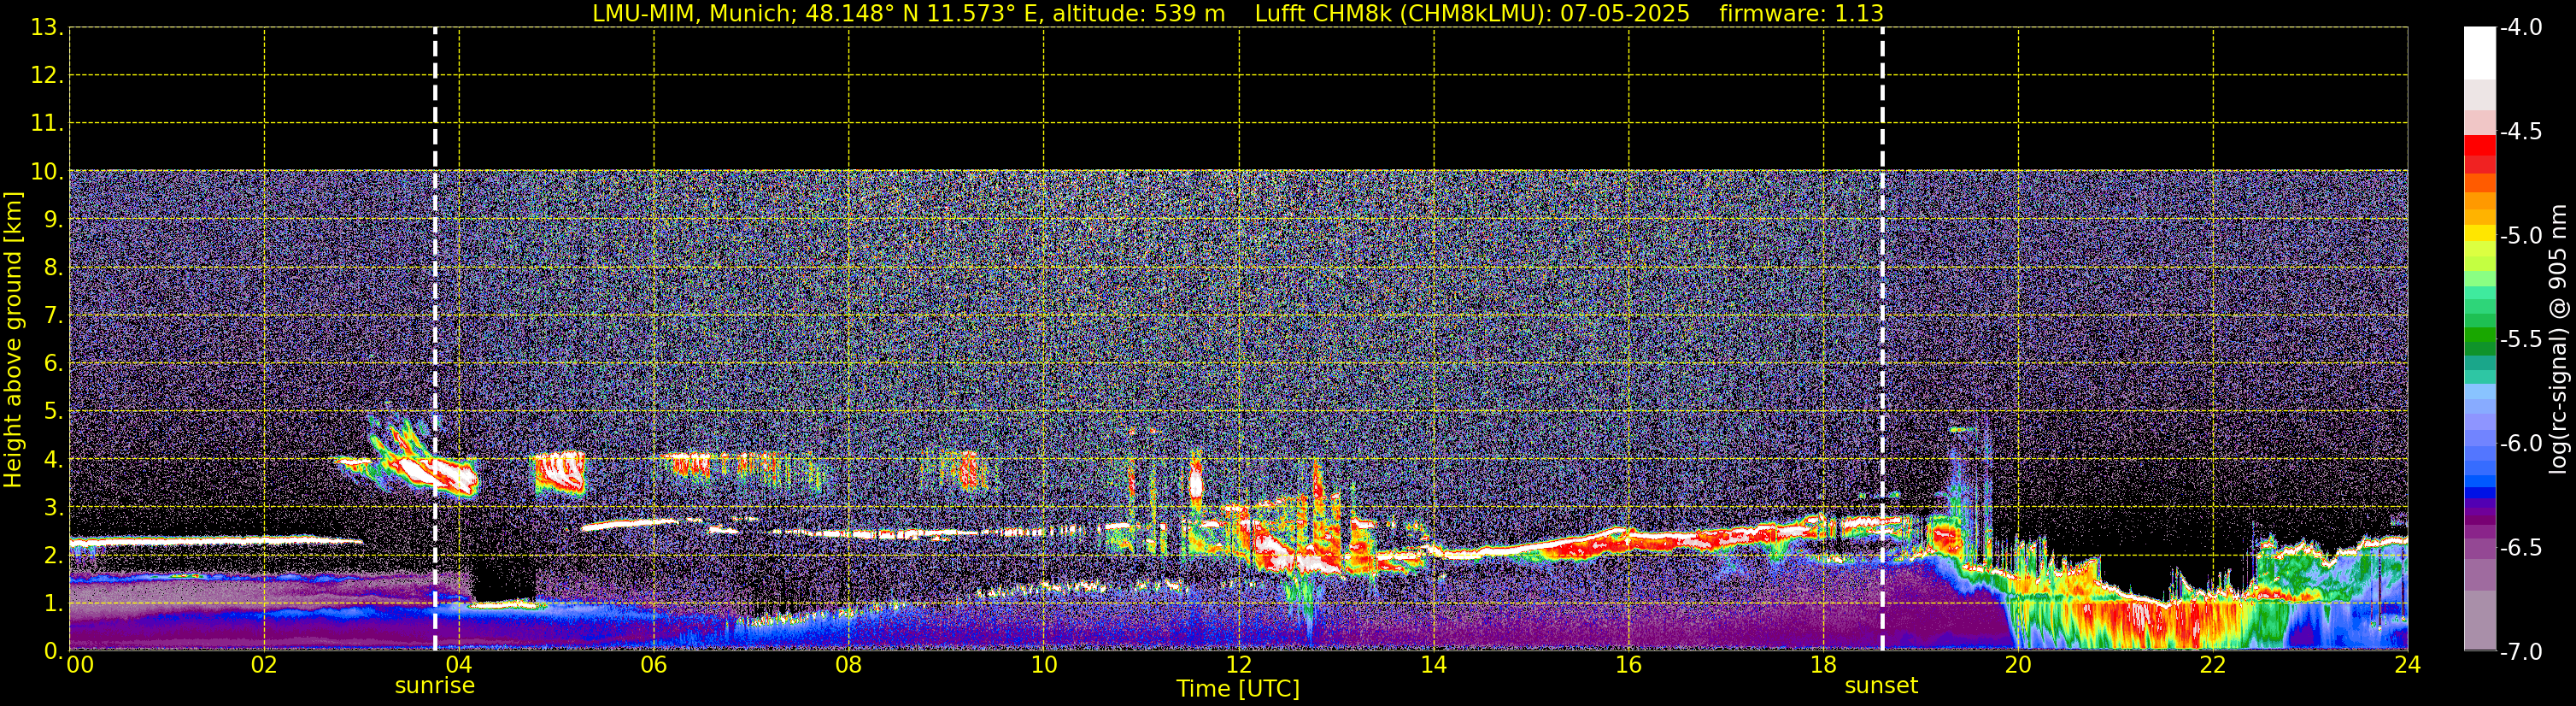Click the height axis tick label '7.'
Viewport: 2576px width, 706px height.
point(53,316)
